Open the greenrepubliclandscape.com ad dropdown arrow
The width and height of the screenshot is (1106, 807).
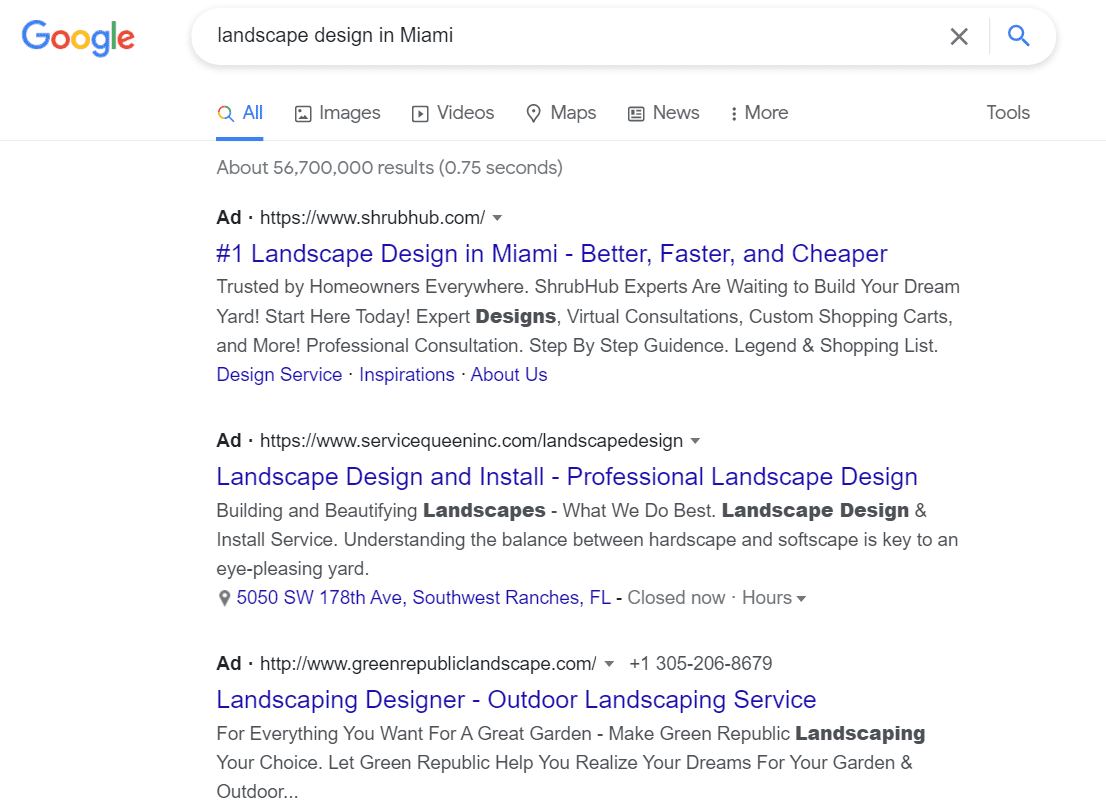pos(609,663)
